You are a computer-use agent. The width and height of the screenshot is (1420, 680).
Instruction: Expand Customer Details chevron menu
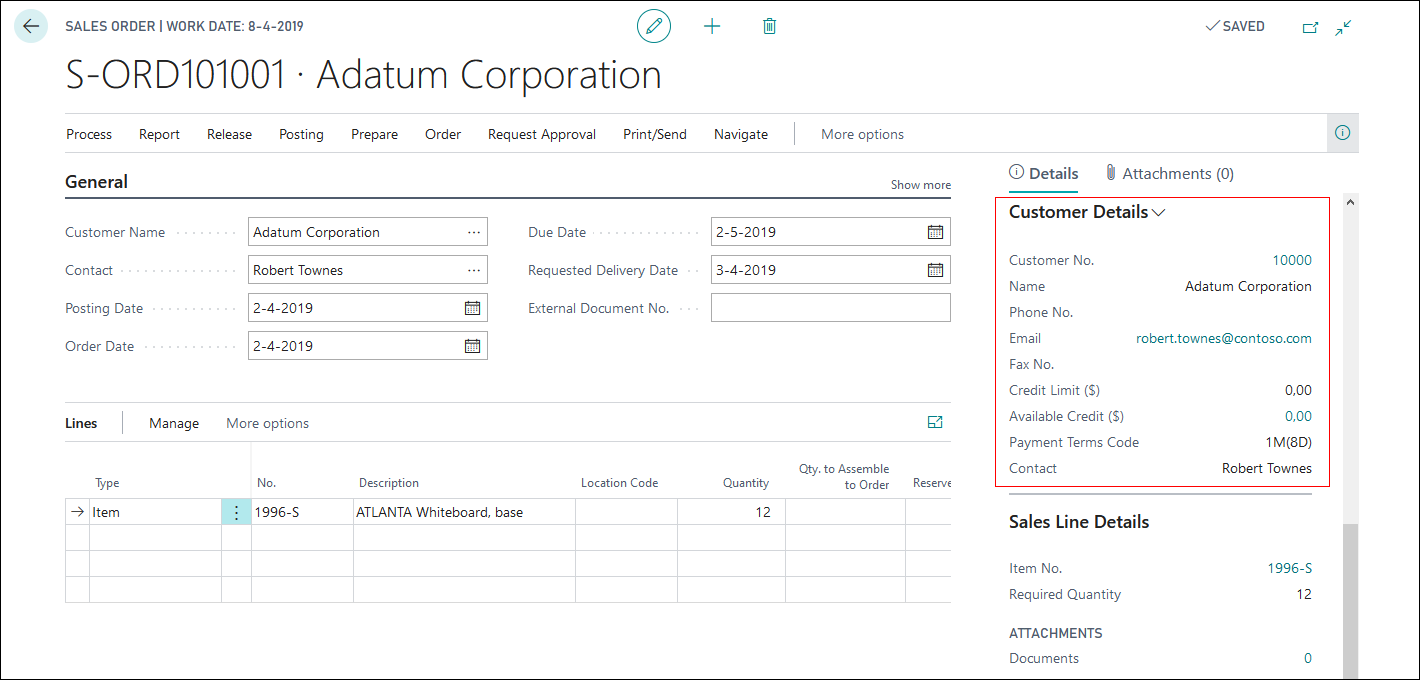click(1159, 212)
